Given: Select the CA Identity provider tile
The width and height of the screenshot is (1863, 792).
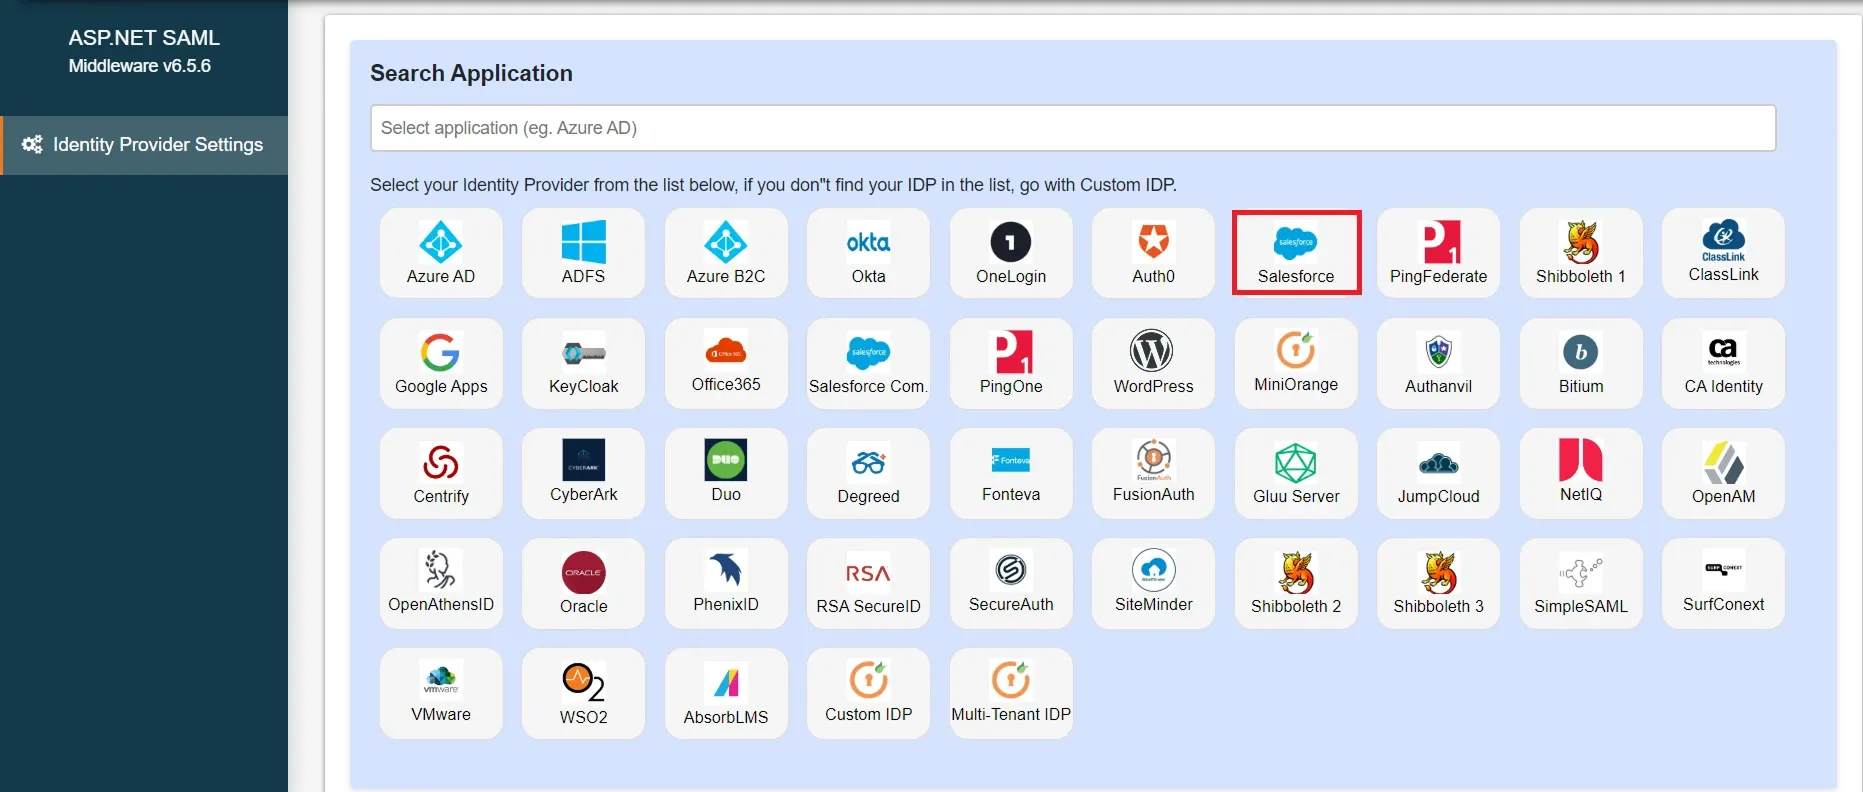Looking at the screenshot, I should [1723, 363].
